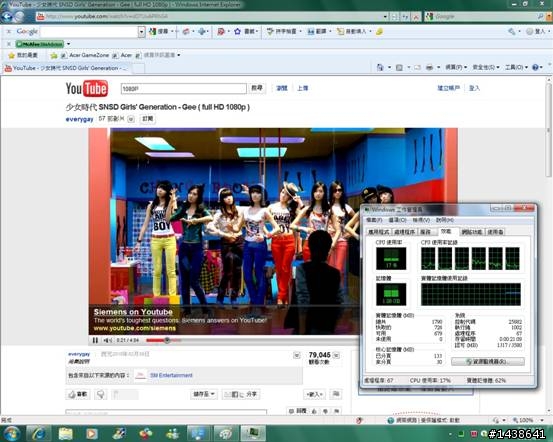553x442 pixels.
Task: Open the Google toolbar search field dropdown
Action: [141, 32]
